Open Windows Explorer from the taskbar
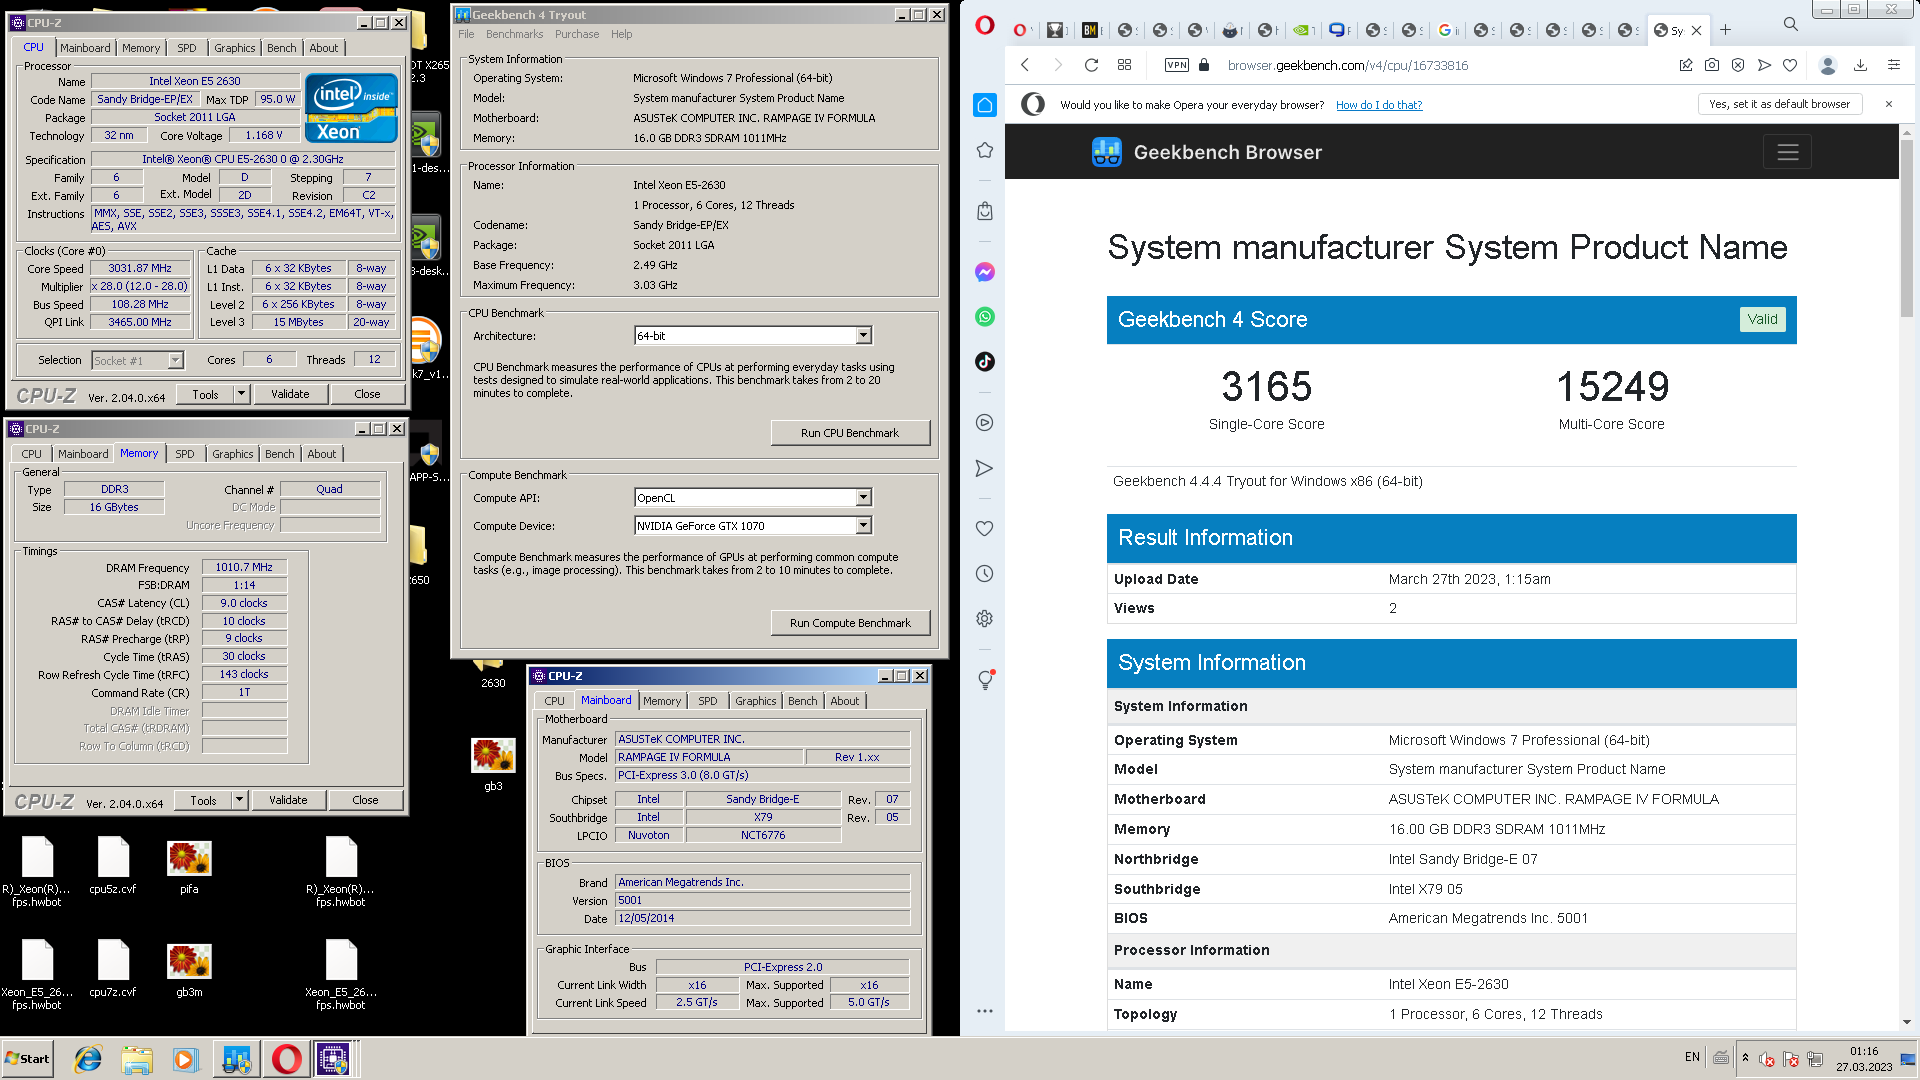The width and height of the screenshot is (1920, 1080). [x=137, y=1059]
